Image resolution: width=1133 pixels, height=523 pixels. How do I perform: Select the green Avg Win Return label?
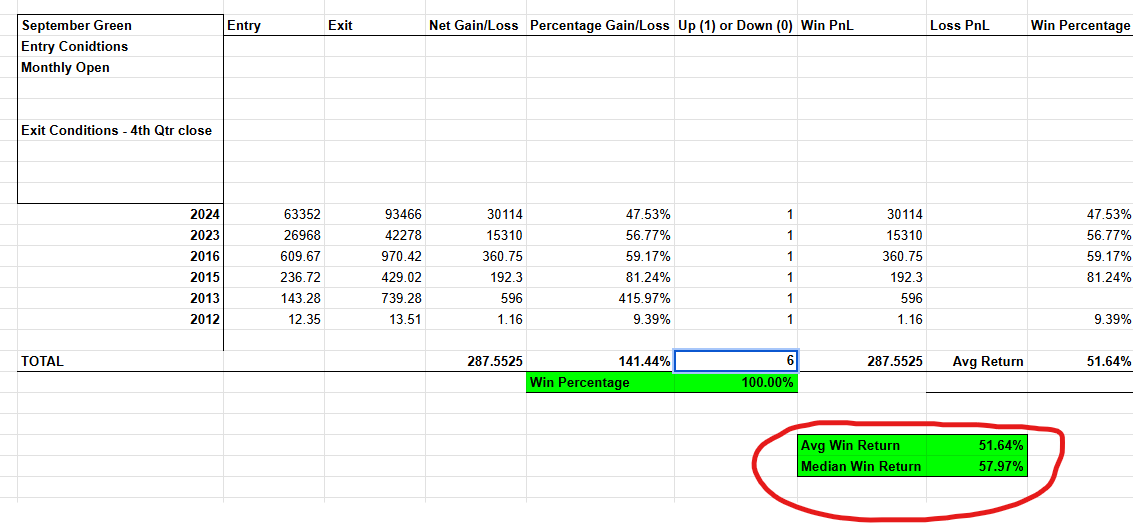tap(861, 445)
